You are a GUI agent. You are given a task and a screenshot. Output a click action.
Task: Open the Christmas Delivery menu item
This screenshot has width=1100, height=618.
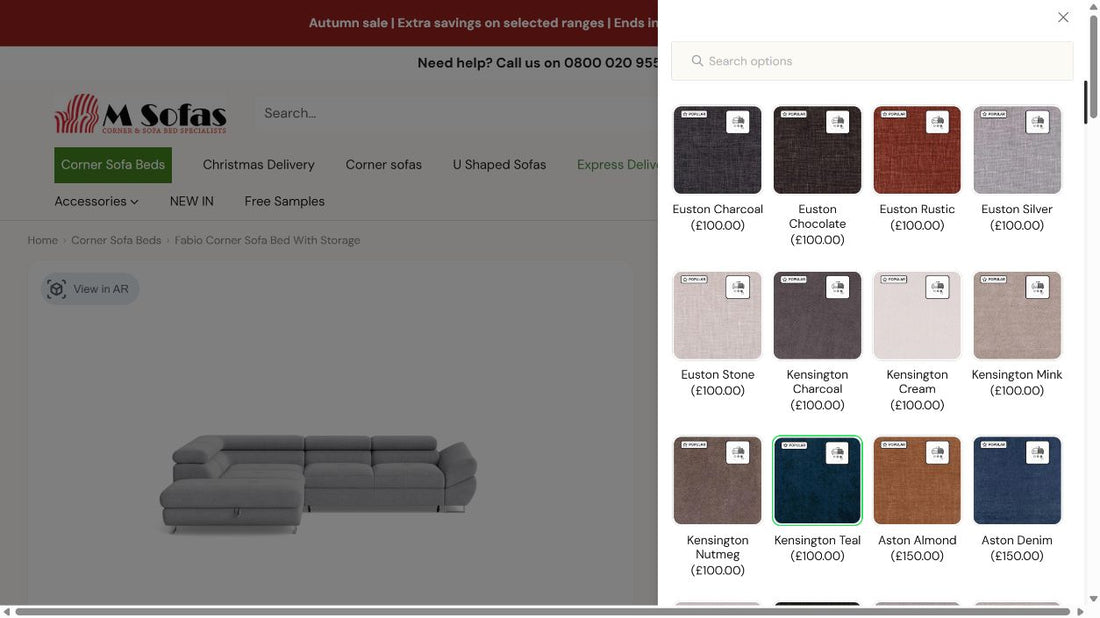258,165
